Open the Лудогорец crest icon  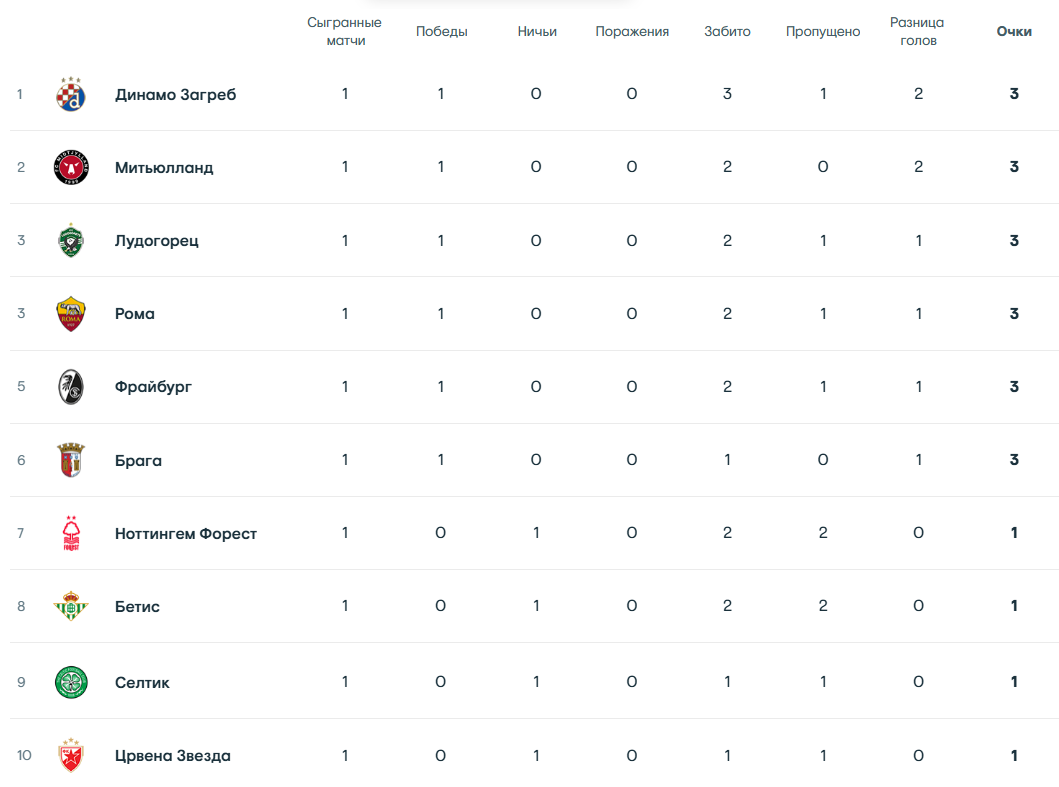pyautogui.click(x=71, y=240)
